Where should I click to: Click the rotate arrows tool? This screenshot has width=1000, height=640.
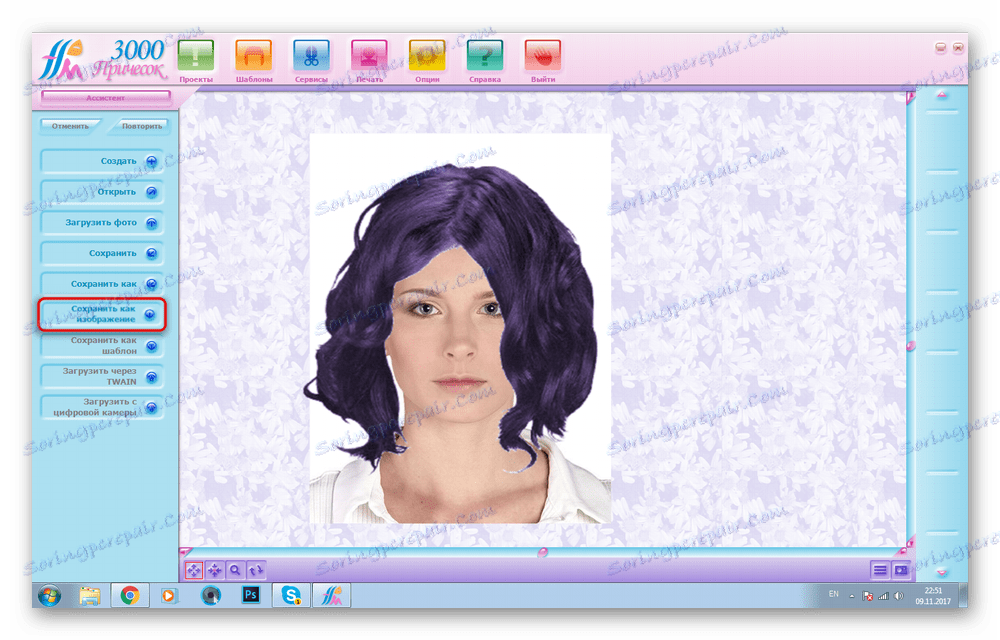point(255,570)
